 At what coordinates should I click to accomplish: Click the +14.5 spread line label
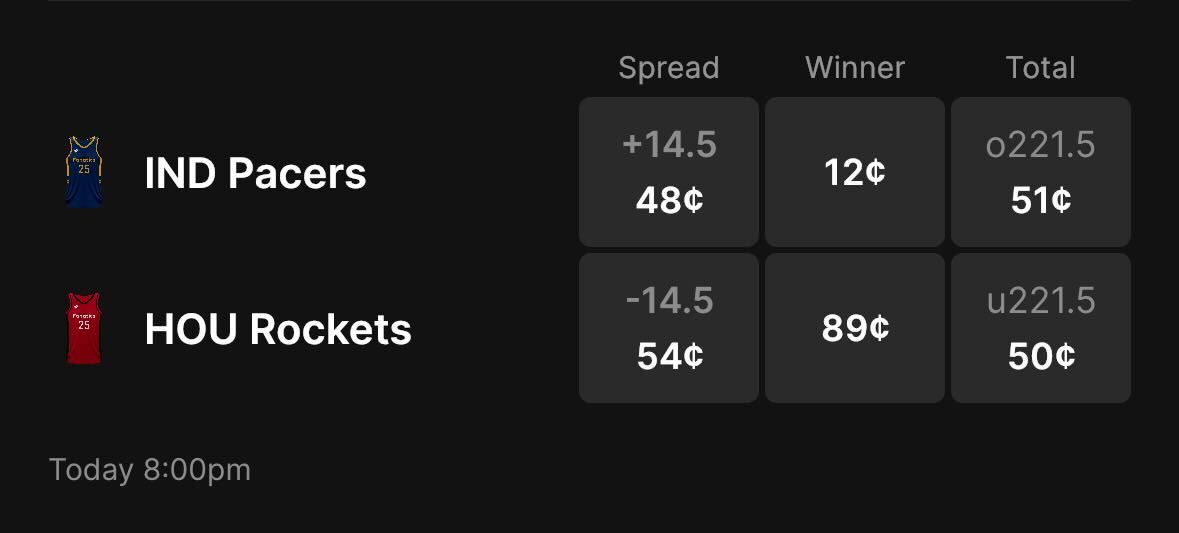669,146
